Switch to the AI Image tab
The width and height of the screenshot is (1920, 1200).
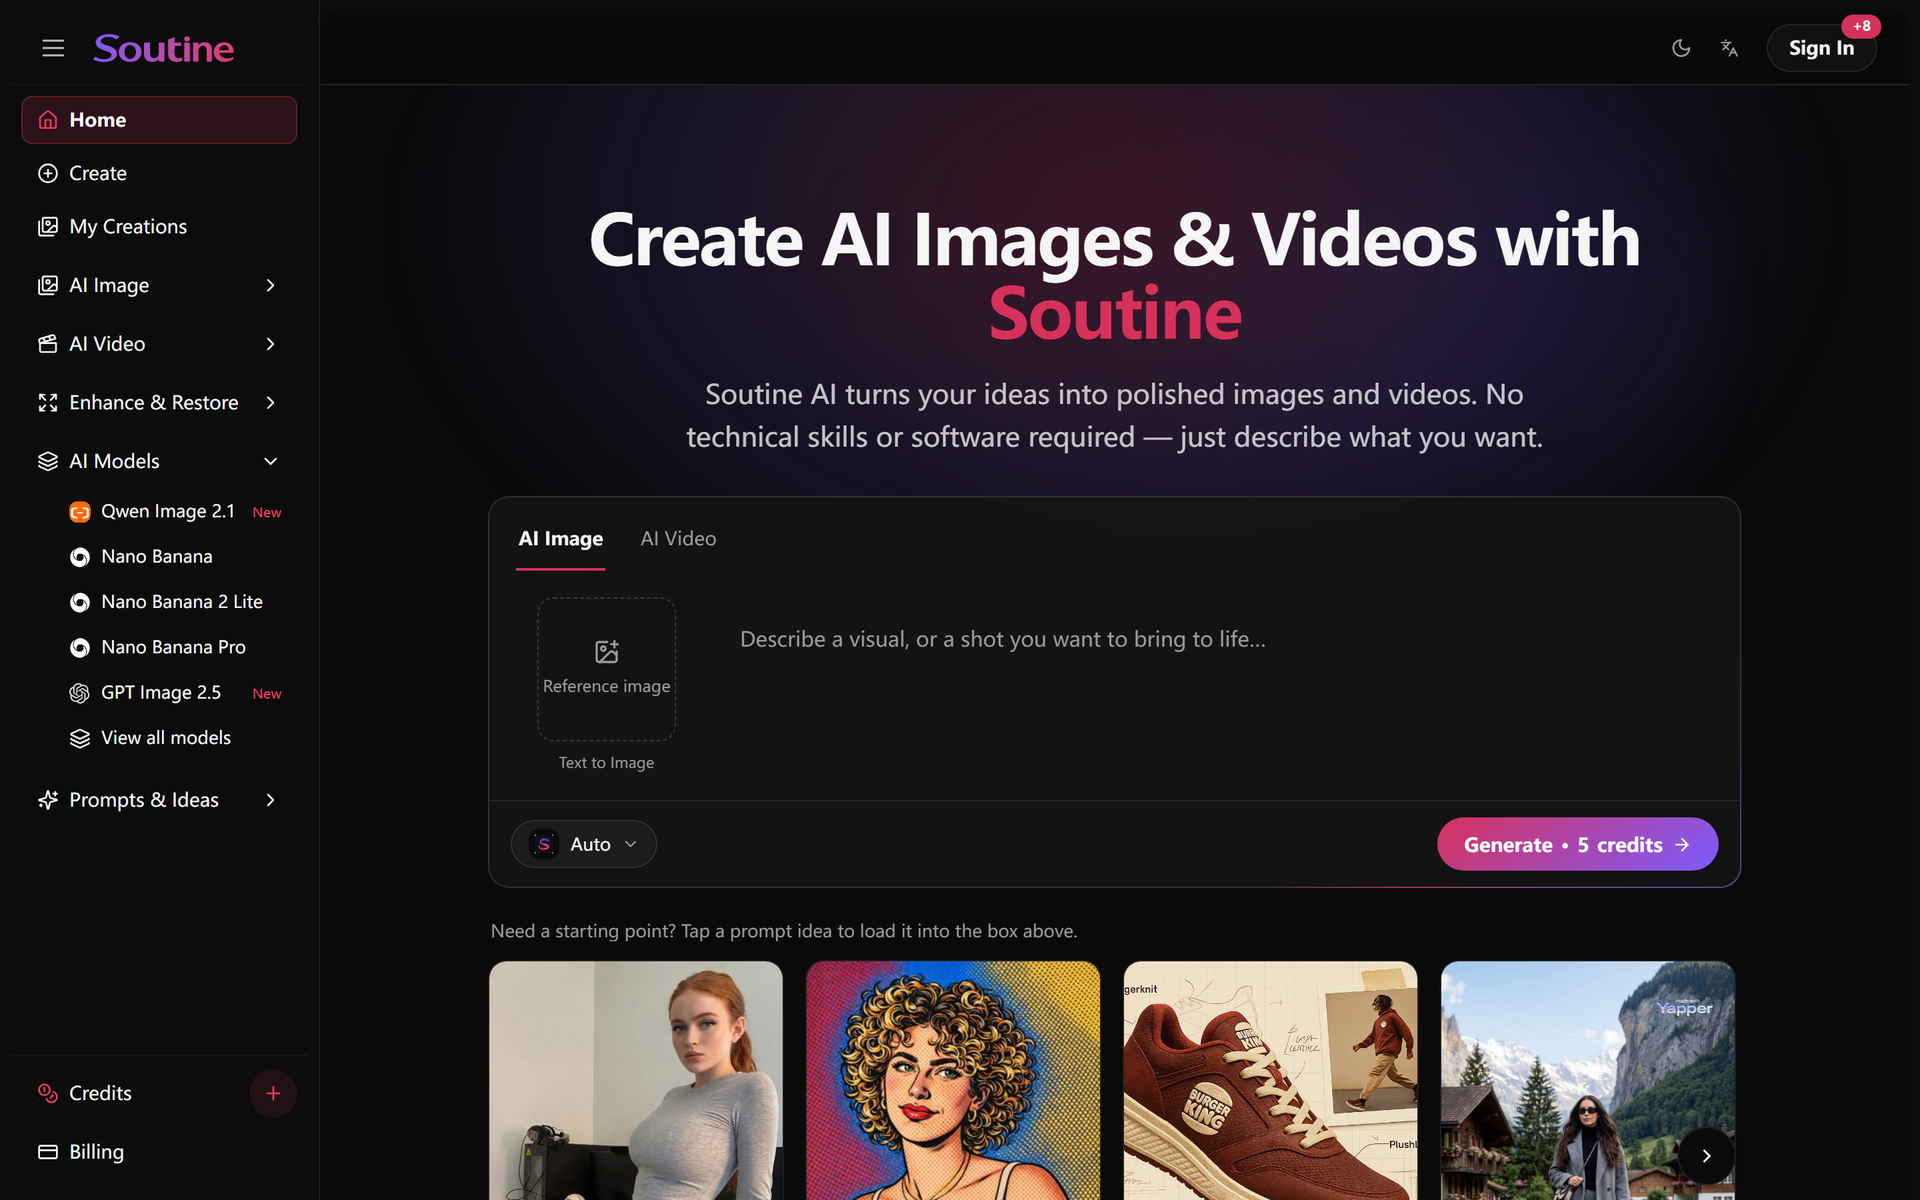pos(560,539)
